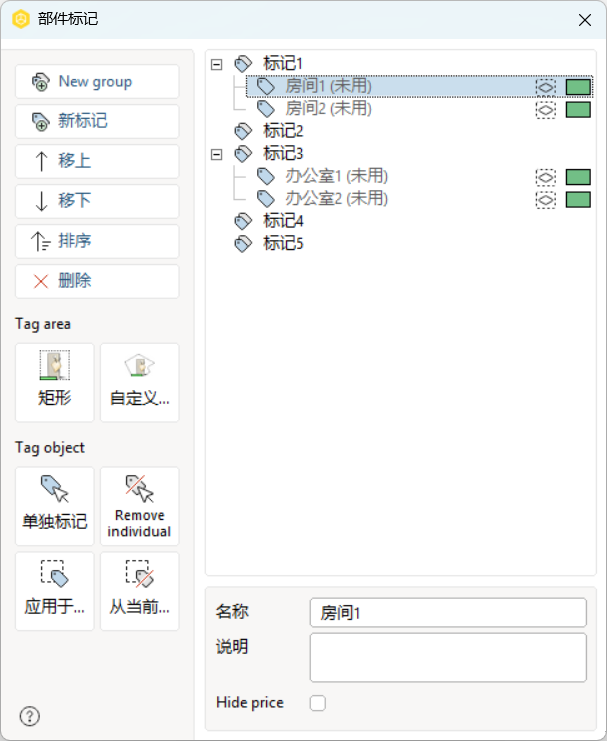
Task: Move the tag up with 移上
Action: (97, 161)
